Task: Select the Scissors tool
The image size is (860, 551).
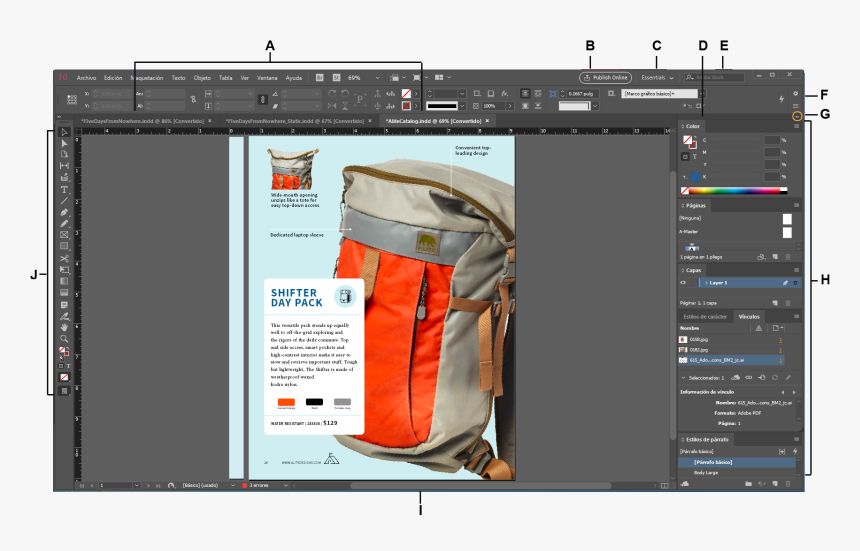Action: (x=64, y=258)
